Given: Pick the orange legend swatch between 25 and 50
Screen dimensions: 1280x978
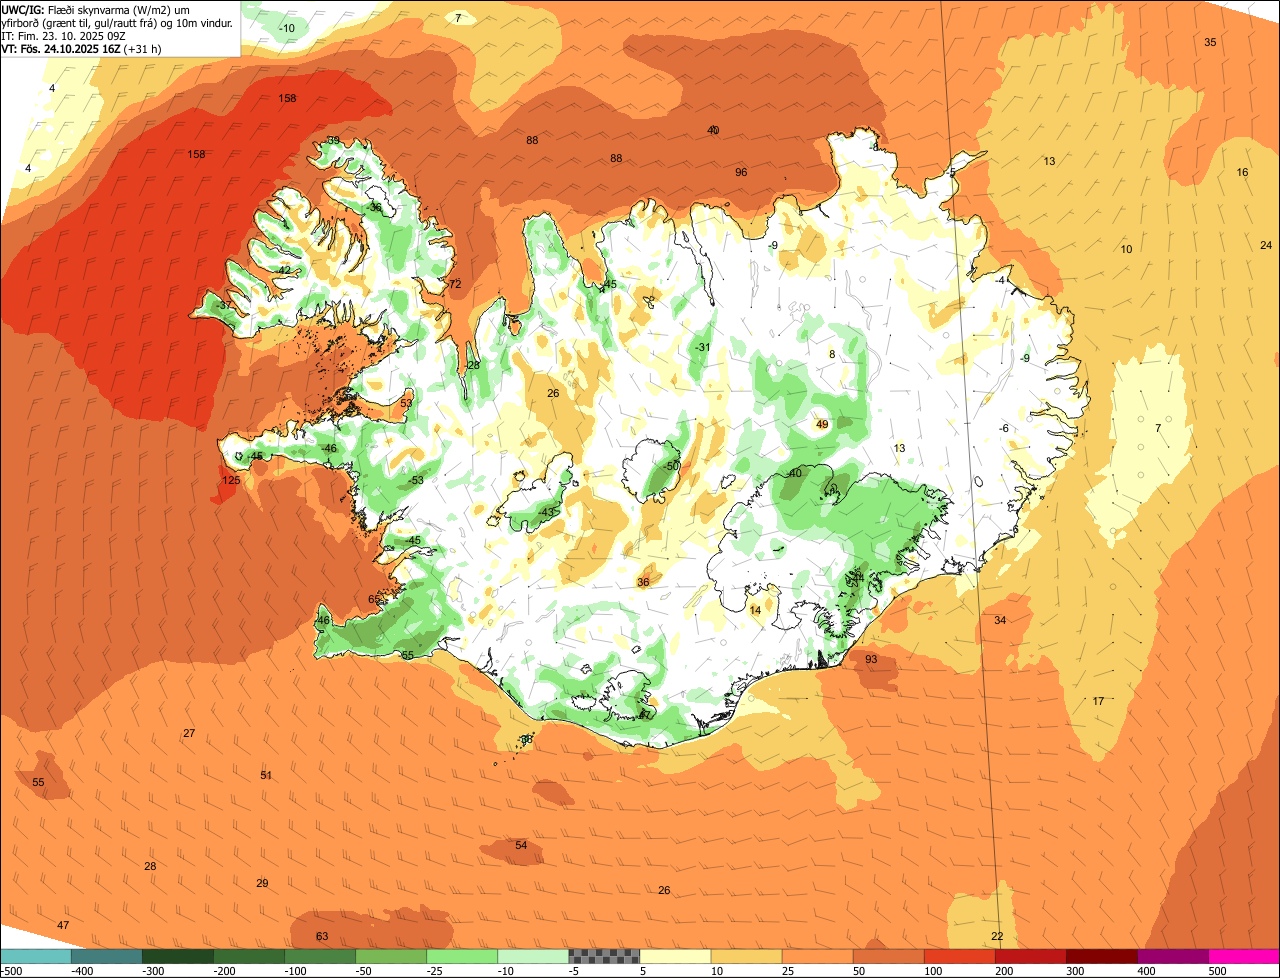Looking at the screenshot, I should coord(817,957).
